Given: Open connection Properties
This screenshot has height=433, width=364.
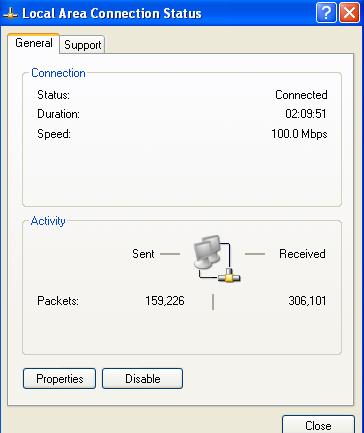Looking at the screenshot, I should click(x=59, y=378).
